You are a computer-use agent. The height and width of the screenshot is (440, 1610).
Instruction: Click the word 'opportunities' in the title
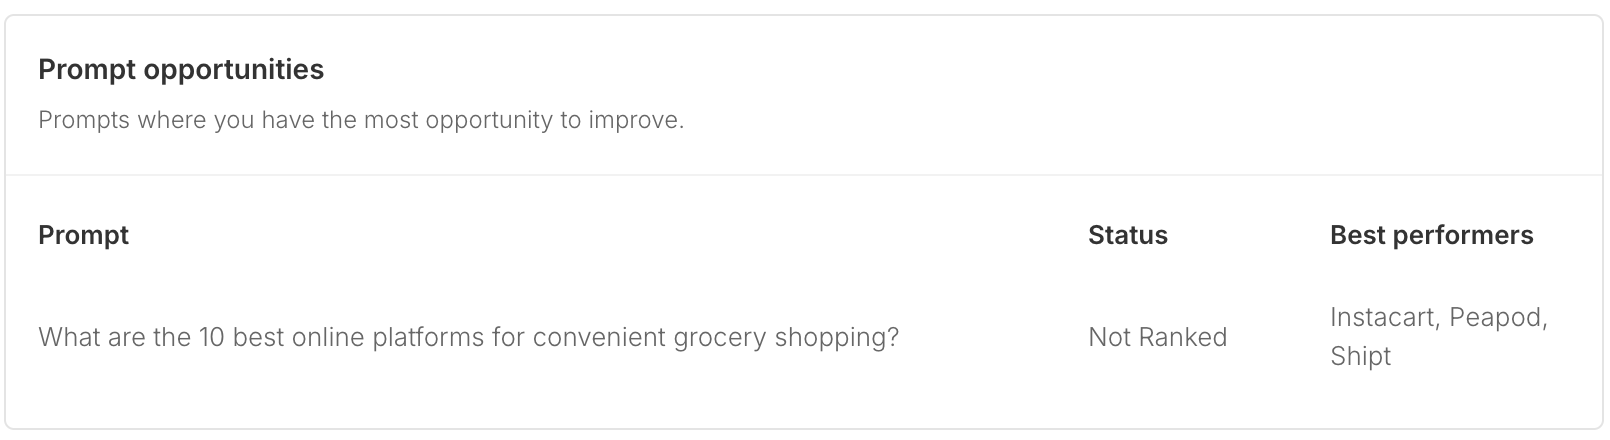233,70
